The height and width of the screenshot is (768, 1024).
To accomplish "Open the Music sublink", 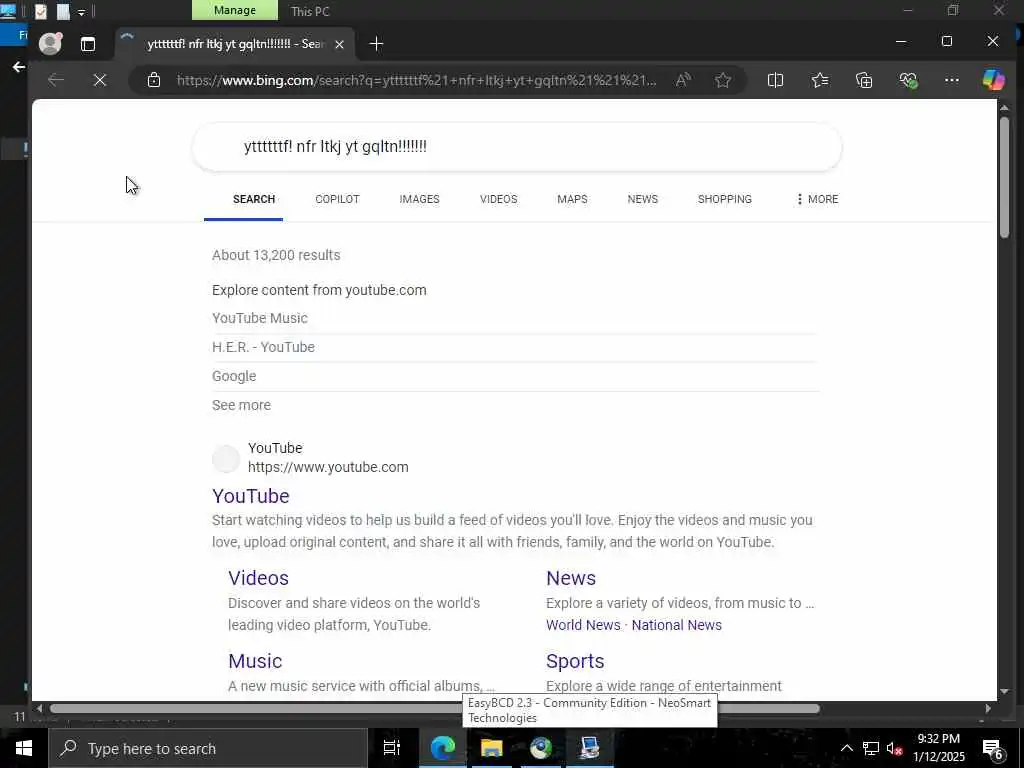I will (255, 661).
